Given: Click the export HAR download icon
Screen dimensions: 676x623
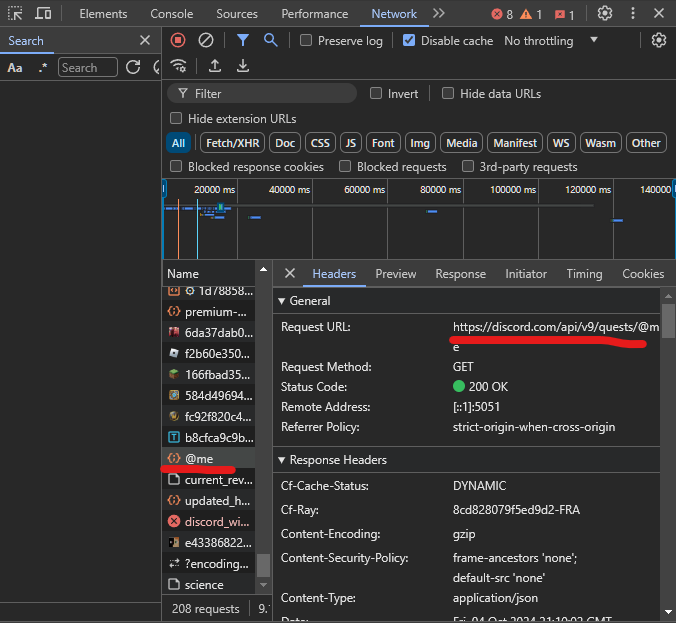Looking at the screenshot, I should click(x=243, y=66).
